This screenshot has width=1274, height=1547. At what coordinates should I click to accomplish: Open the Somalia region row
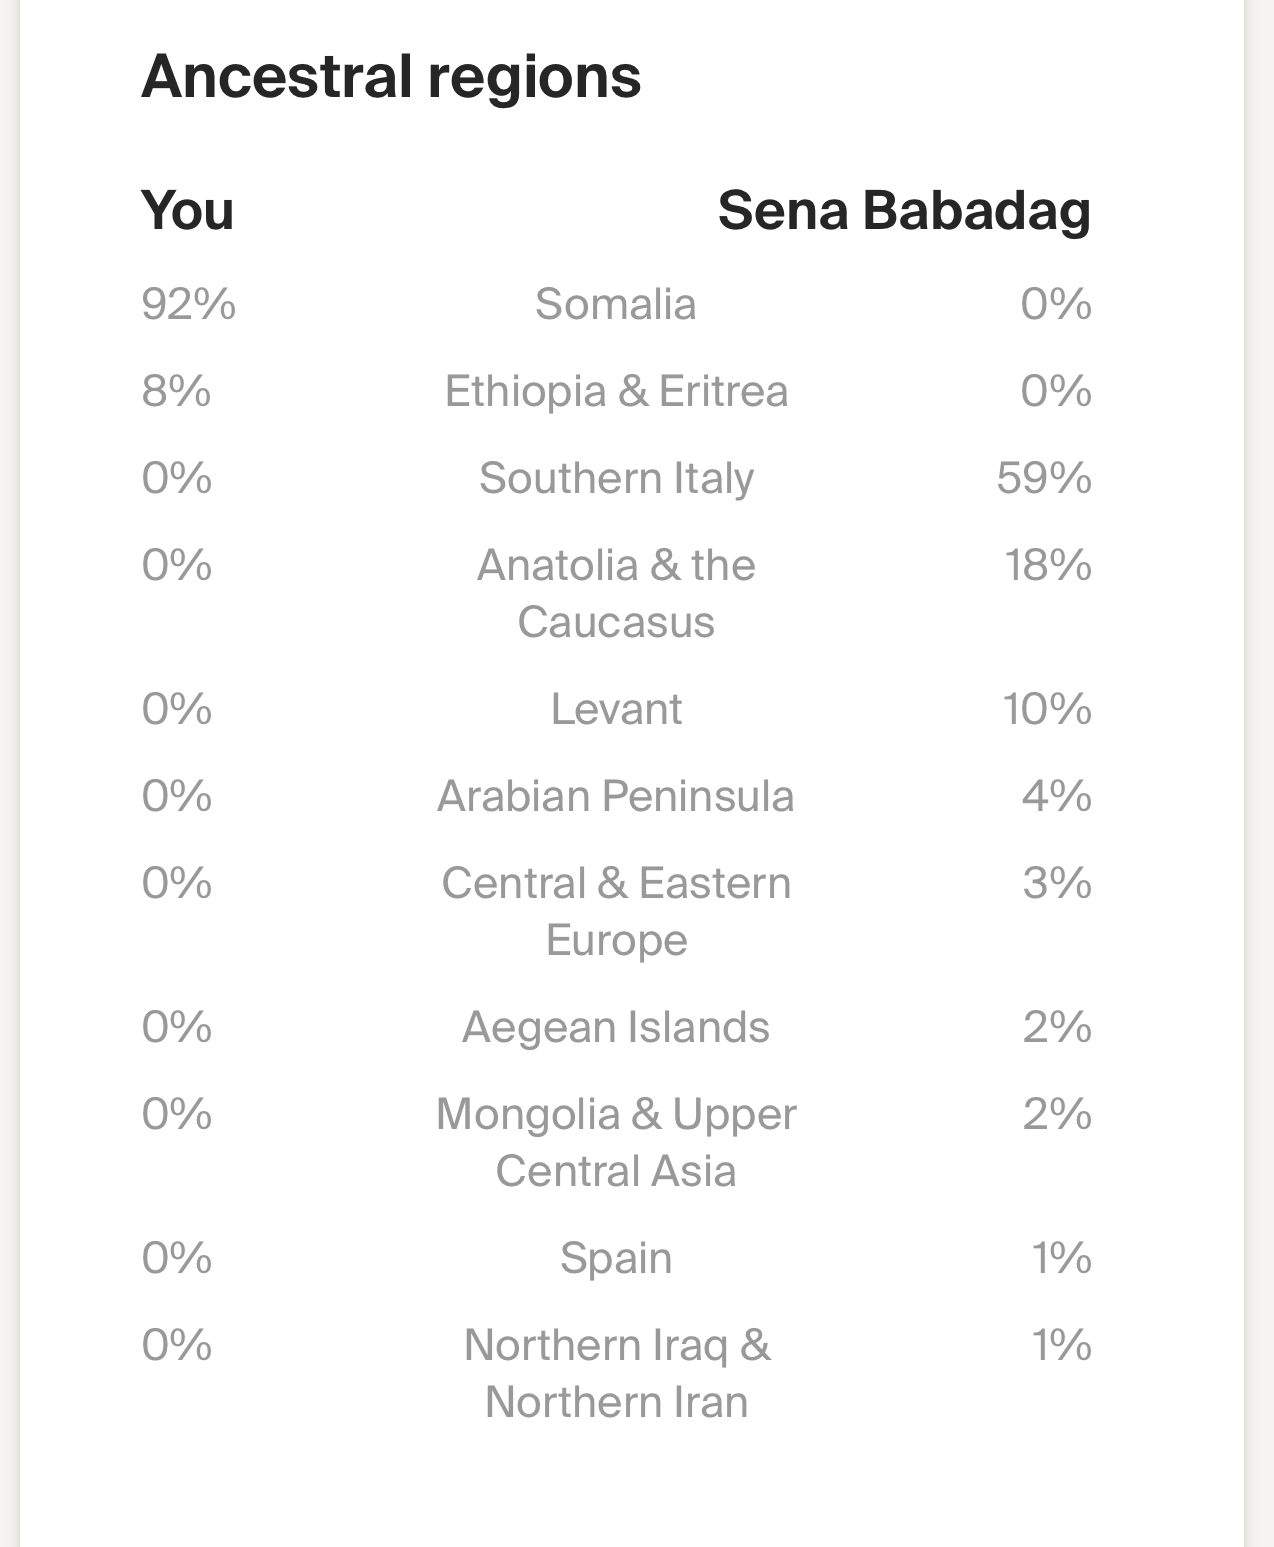pyautogui.click(x=616, y=304)
